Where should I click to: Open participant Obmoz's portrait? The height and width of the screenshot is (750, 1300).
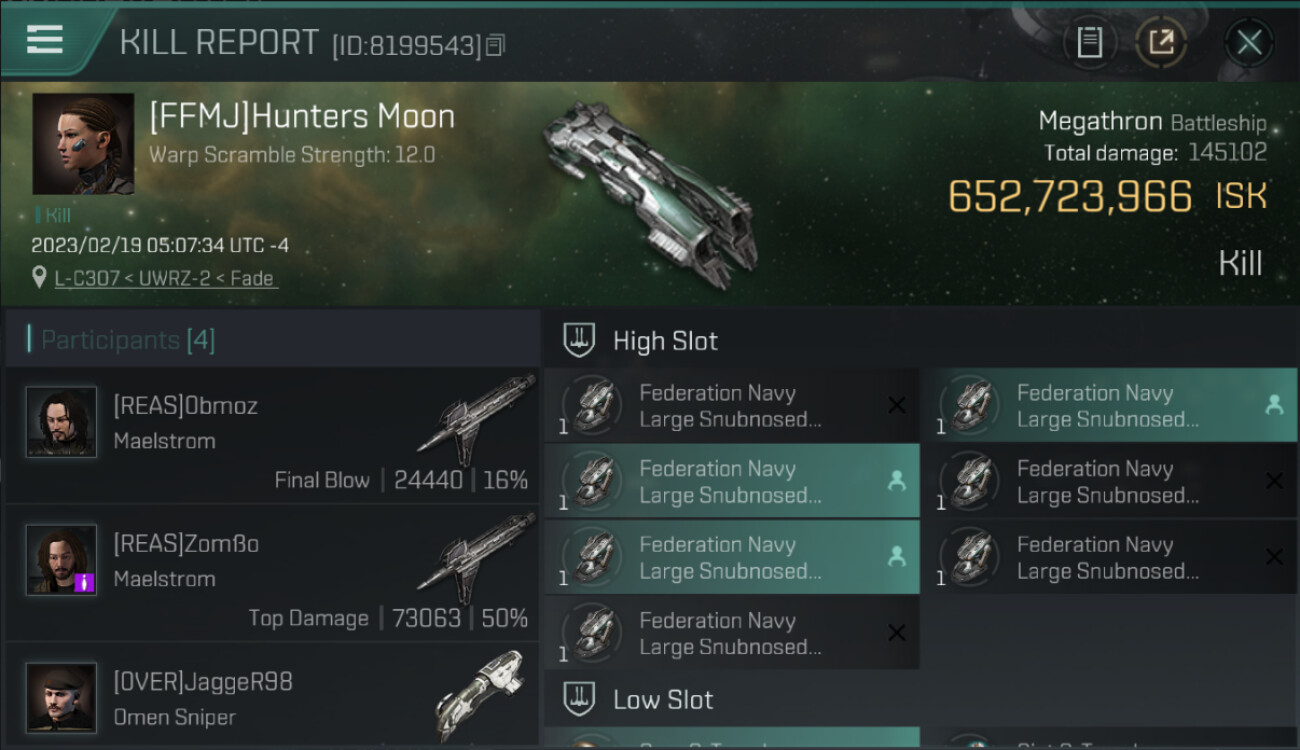point(62,422)
